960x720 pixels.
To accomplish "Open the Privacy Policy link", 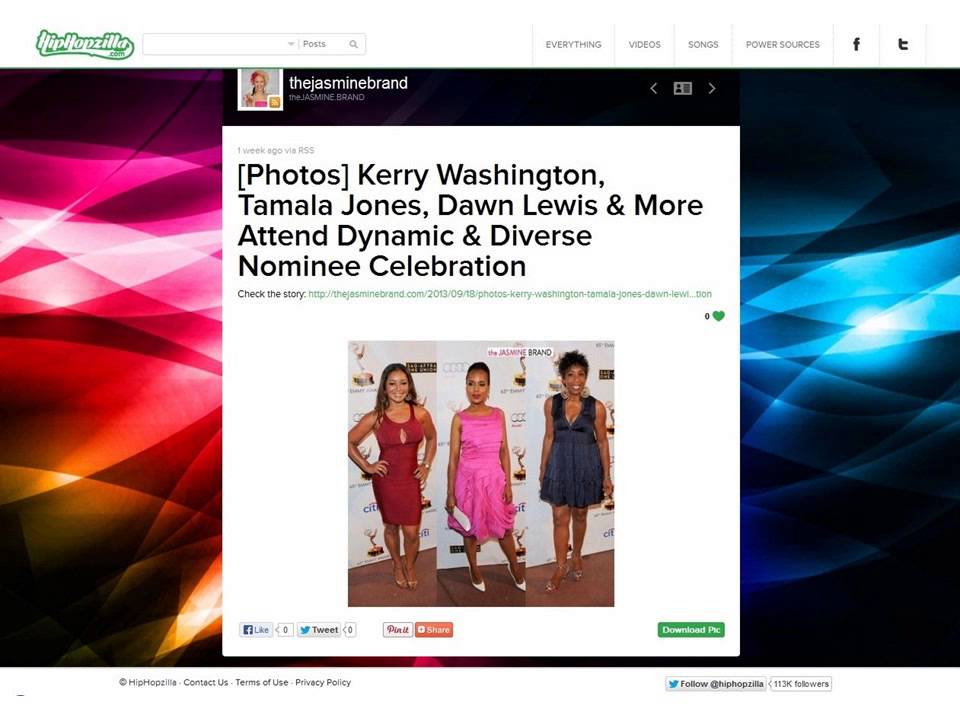I will click(x=323, y=682).
